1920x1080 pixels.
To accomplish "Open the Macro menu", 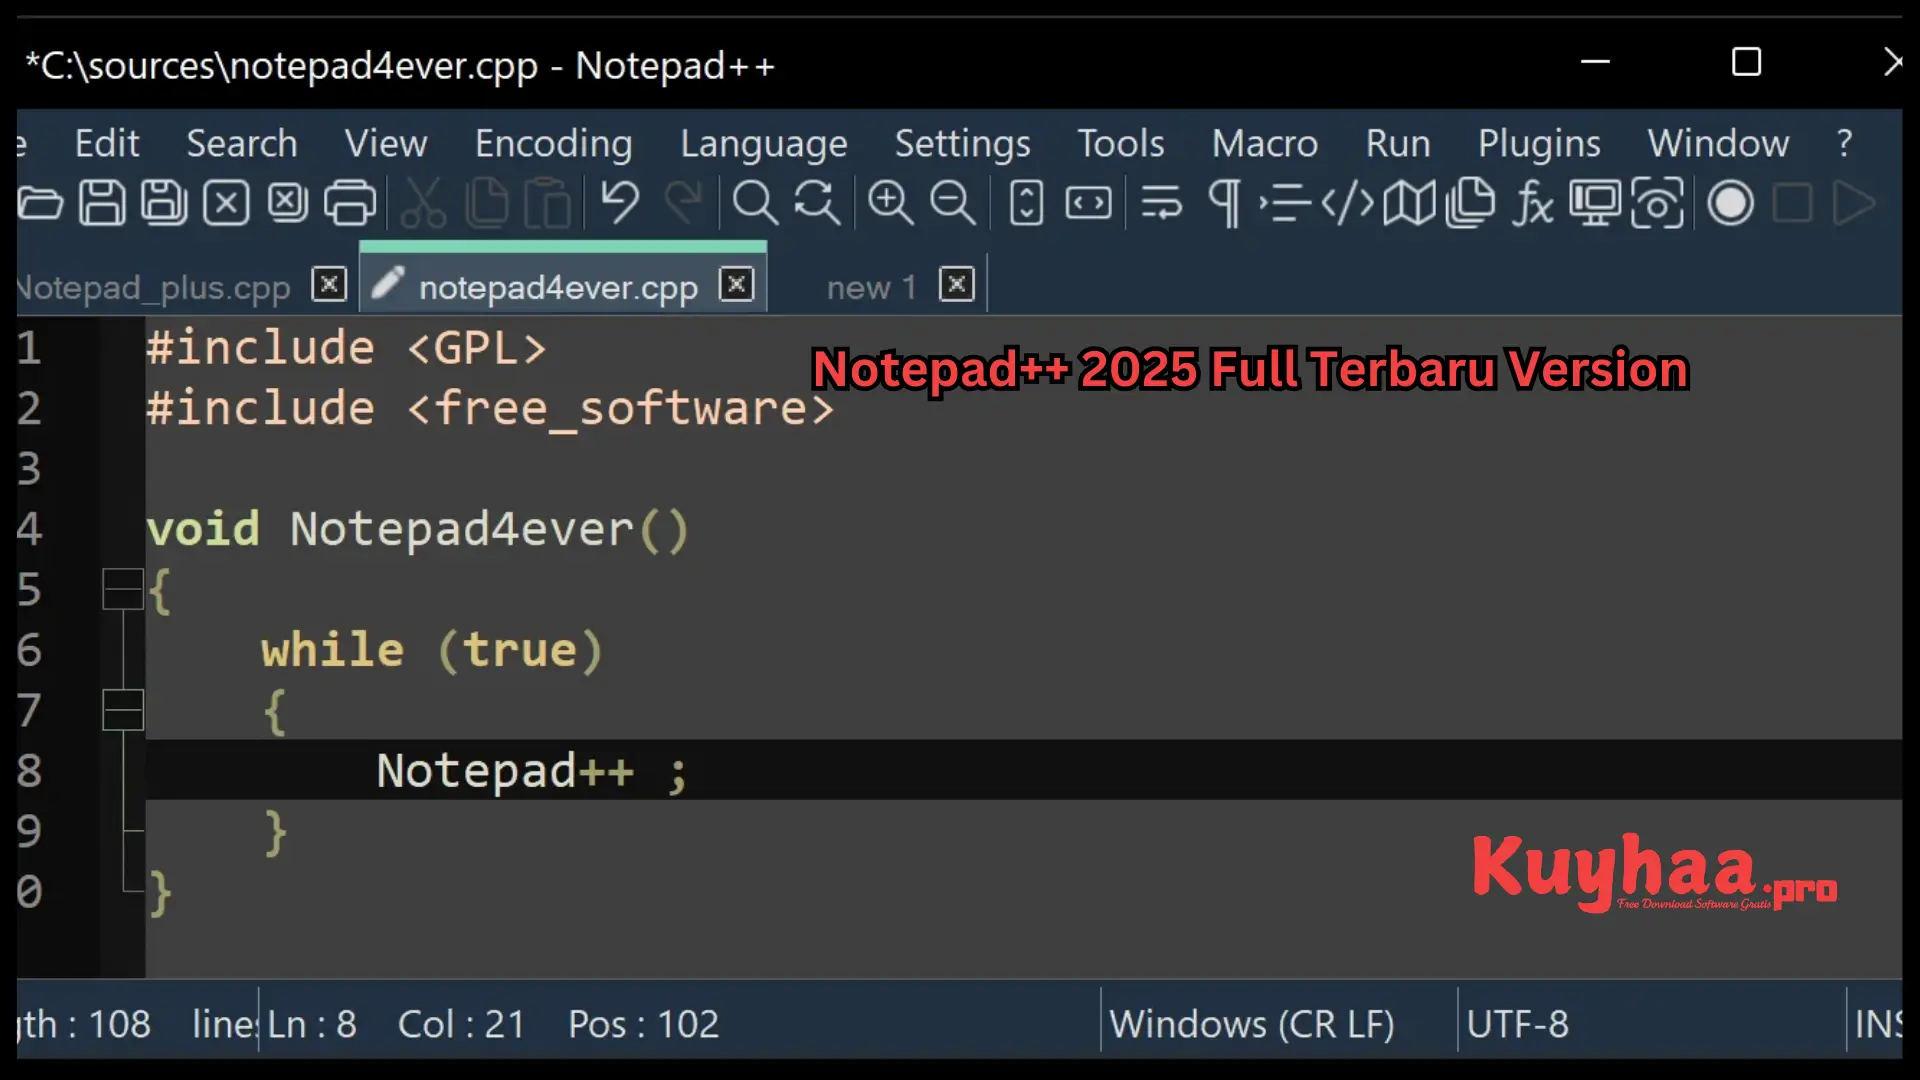I will pos(1265,143).
